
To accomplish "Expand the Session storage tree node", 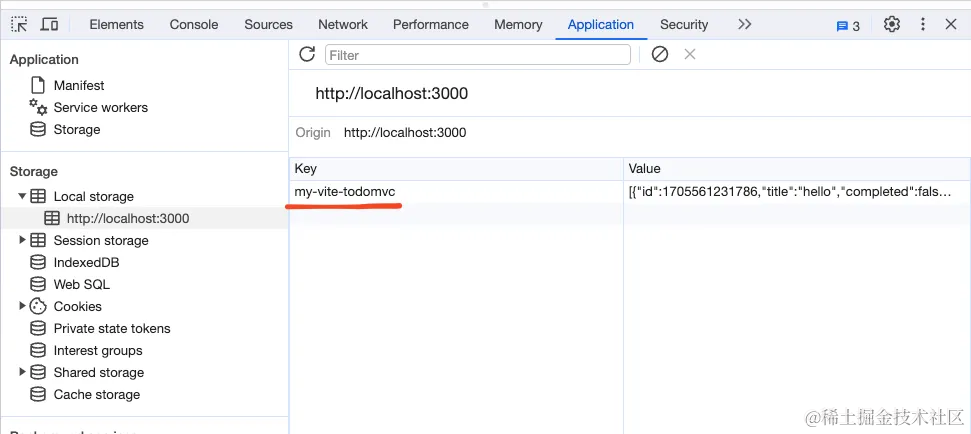I will 22,240.
